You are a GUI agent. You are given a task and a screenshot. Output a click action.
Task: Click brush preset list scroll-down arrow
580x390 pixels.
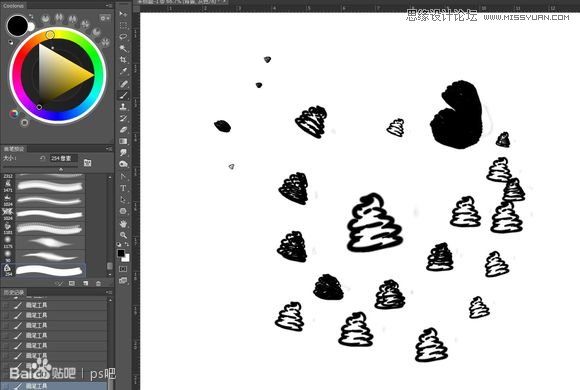[109, 274]
